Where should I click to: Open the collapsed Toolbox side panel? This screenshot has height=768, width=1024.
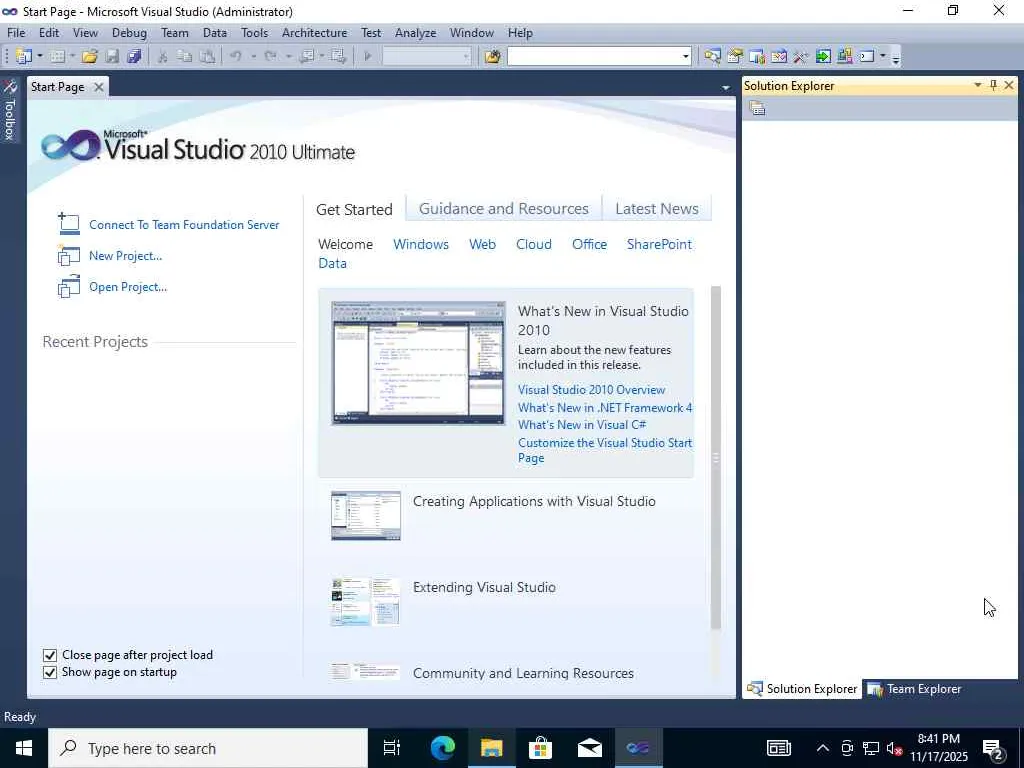(x=9, y=111)
